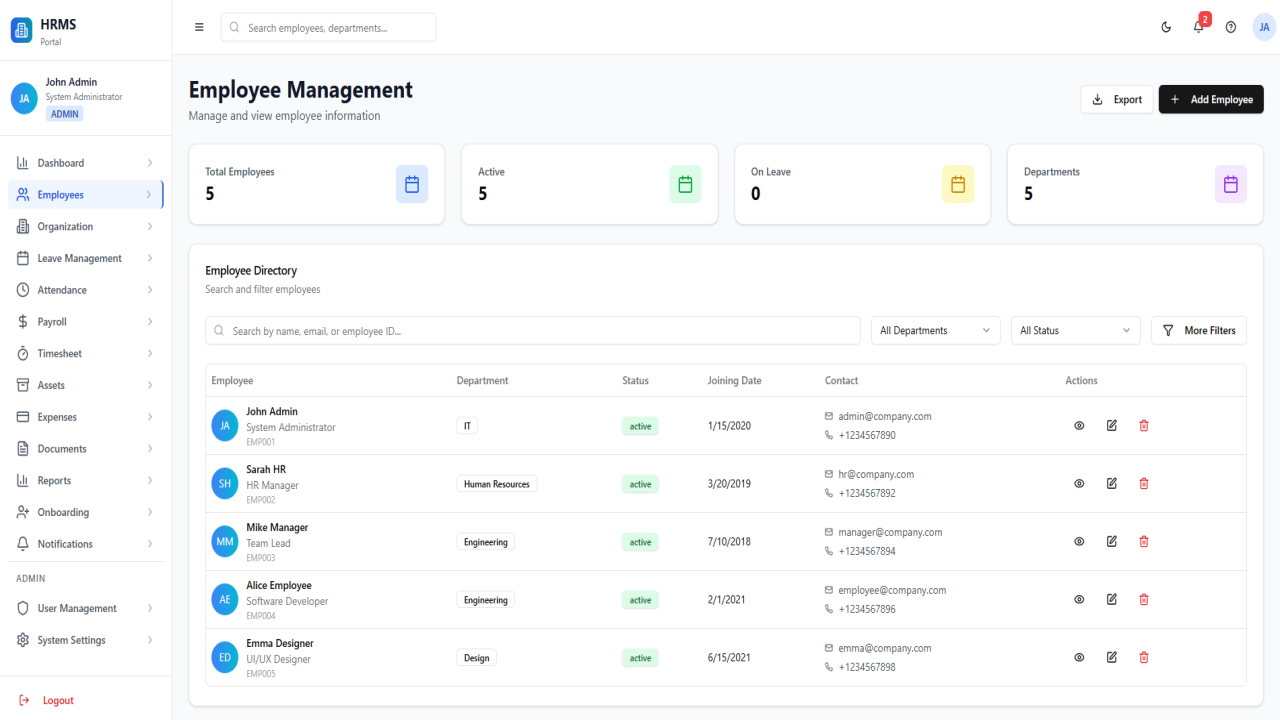View John Admin's details via the eye icon
Screen dimensions: 1280x720
[1079, 425]
